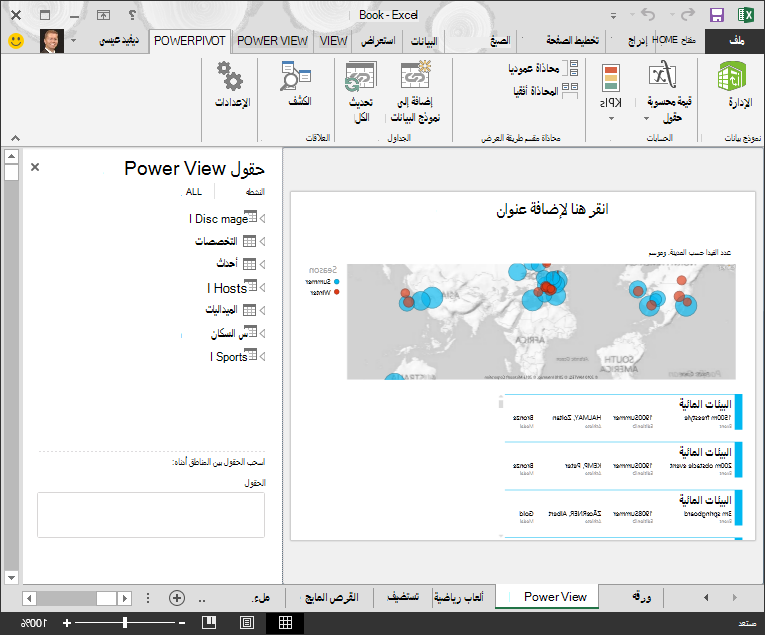Open the Manage (الإدارة) data model icon
Viewport: 765px width, 635px height.
point(733,76)
